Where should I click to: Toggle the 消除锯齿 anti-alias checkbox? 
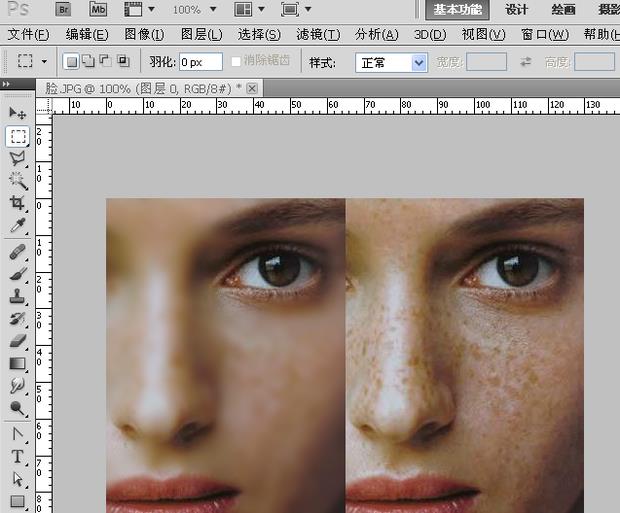tap(236, 61)
